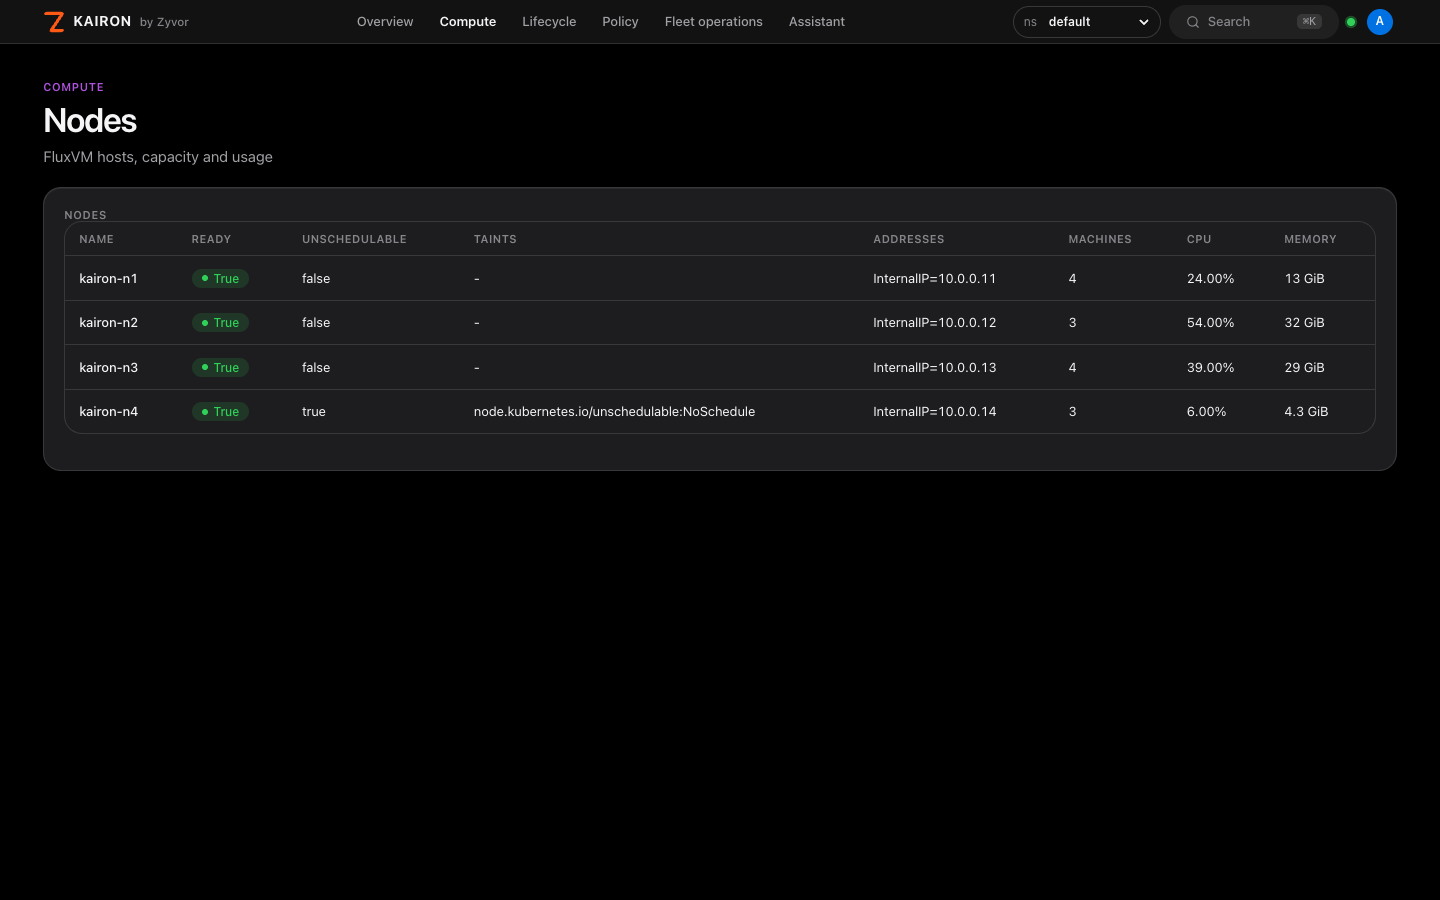Click the Taints column header
Screen dimensions: 1440x900
coord(495,240)
